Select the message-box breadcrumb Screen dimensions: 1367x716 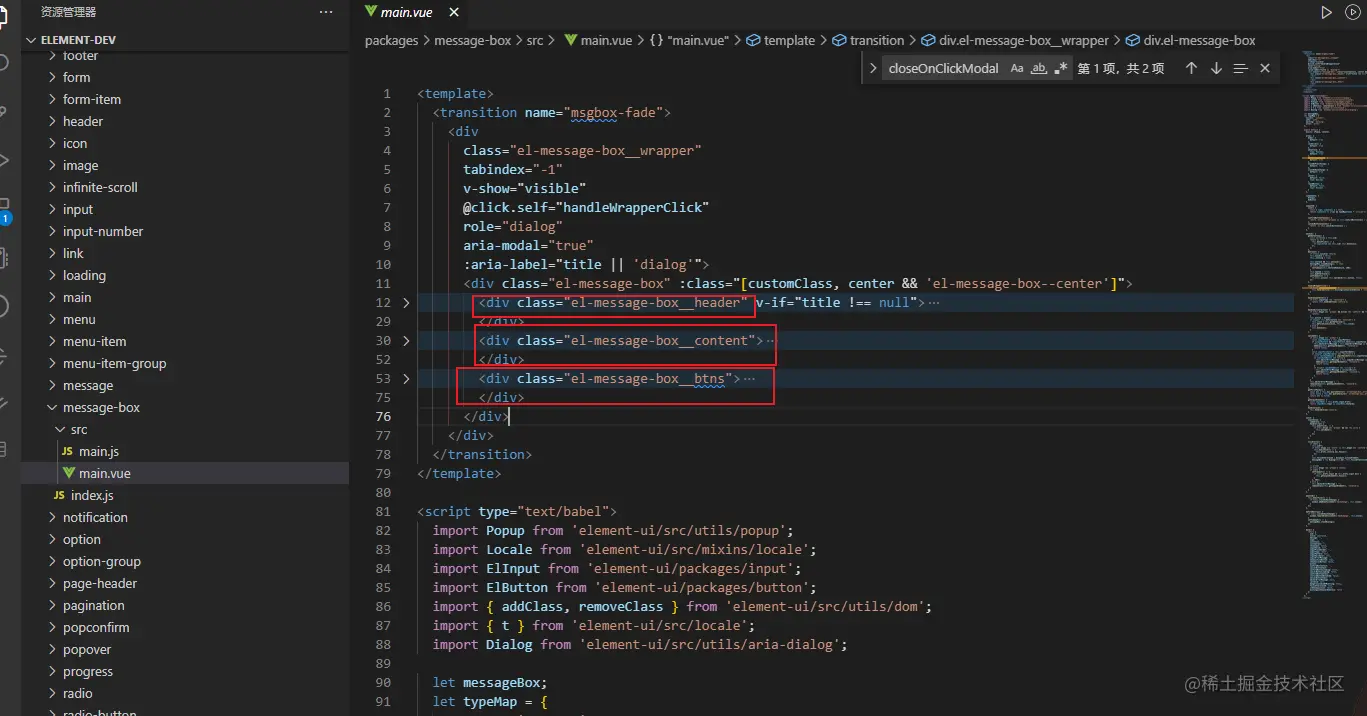click(x=473, y=40)
